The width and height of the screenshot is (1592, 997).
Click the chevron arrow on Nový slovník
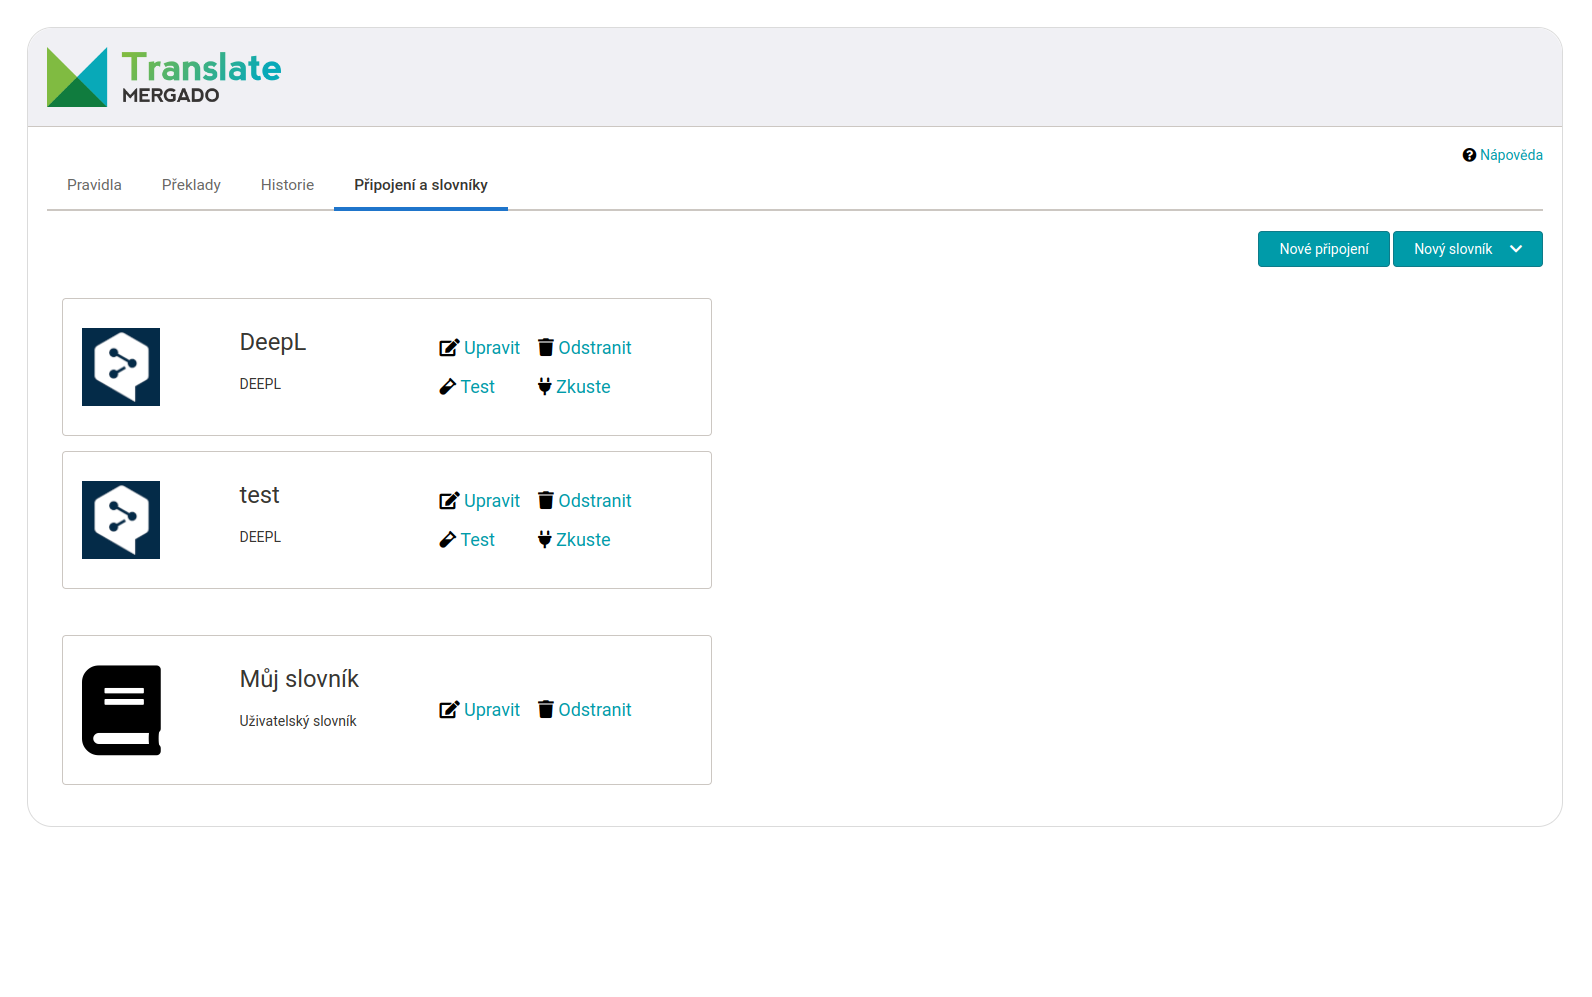click(x=1516, y=249)
